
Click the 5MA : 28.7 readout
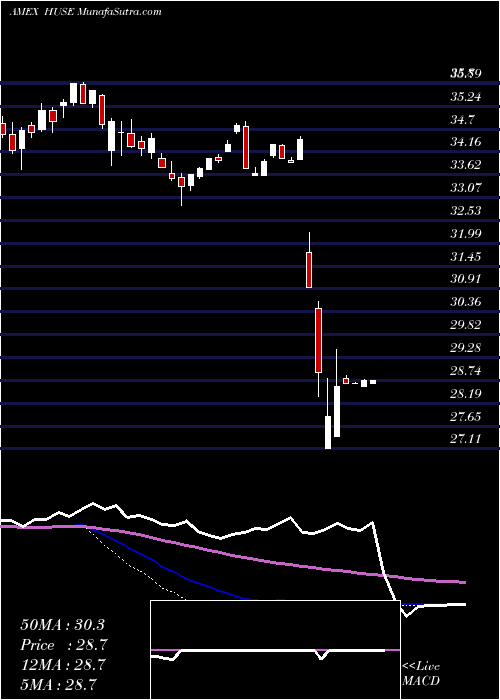pos(58,684)
